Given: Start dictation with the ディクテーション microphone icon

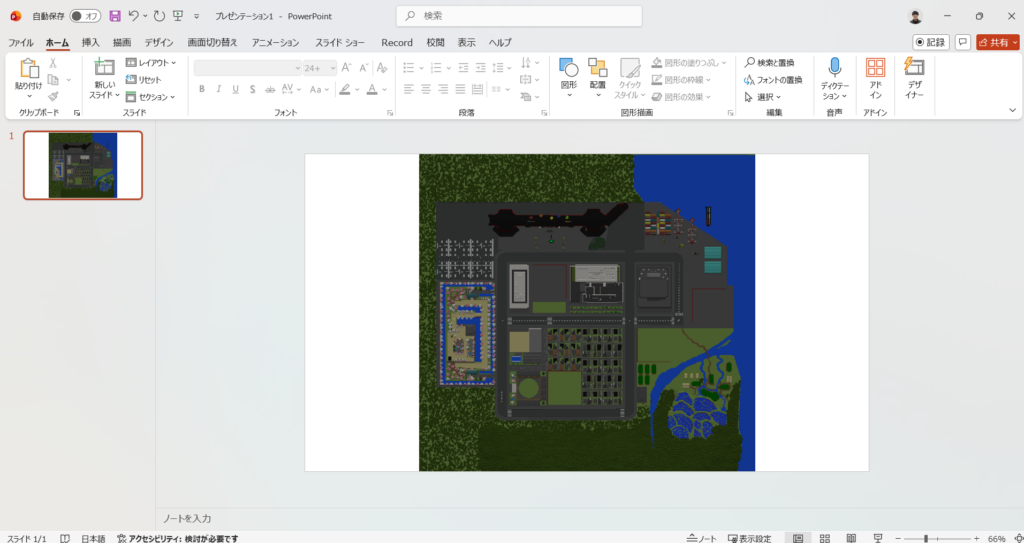Looking at the screenshot, I should (x=835, y=67).
